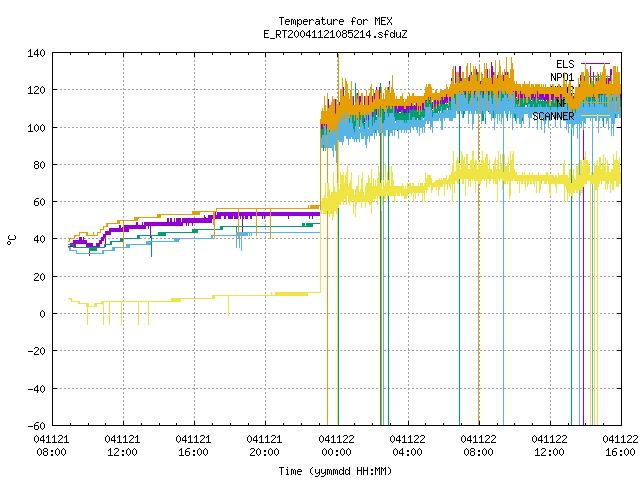The height and width of the screenshot is (480, 640).
Task: Select the filename E_RT20041121085214.sfduZ subtitle
Action: click(335, 34)
